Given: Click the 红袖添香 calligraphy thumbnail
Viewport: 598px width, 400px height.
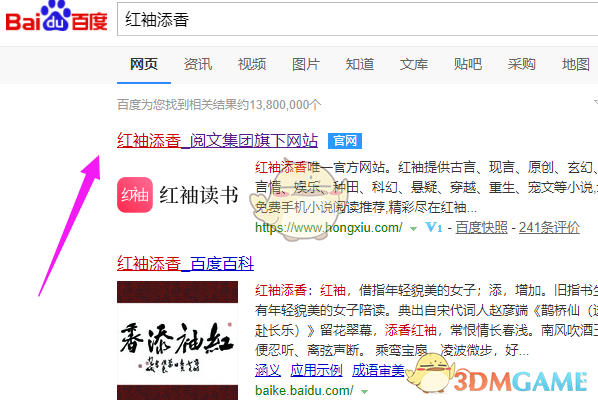Looking at the screenshot, I should 177,341.
